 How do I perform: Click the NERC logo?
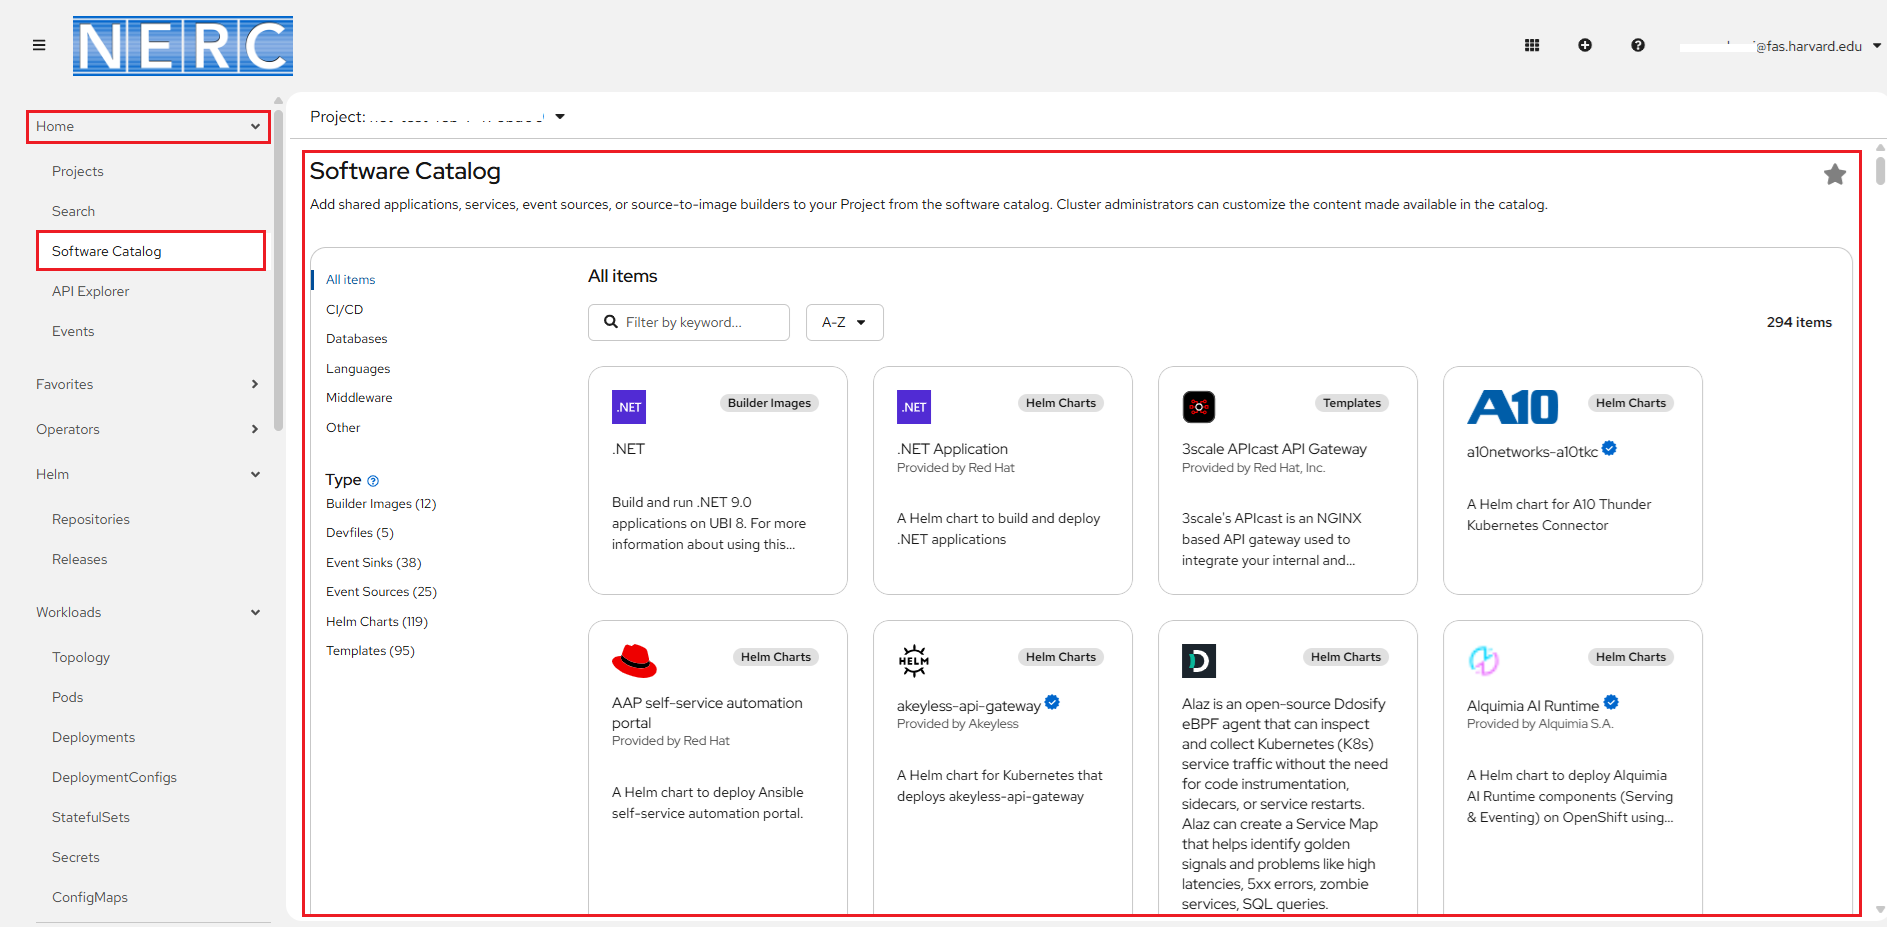click(183, 46)
